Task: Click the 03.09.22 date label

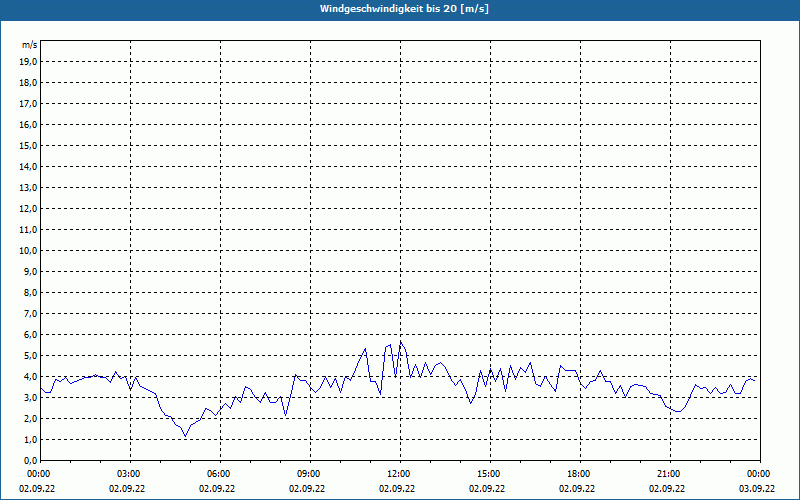Action: (x=757, y=489)
